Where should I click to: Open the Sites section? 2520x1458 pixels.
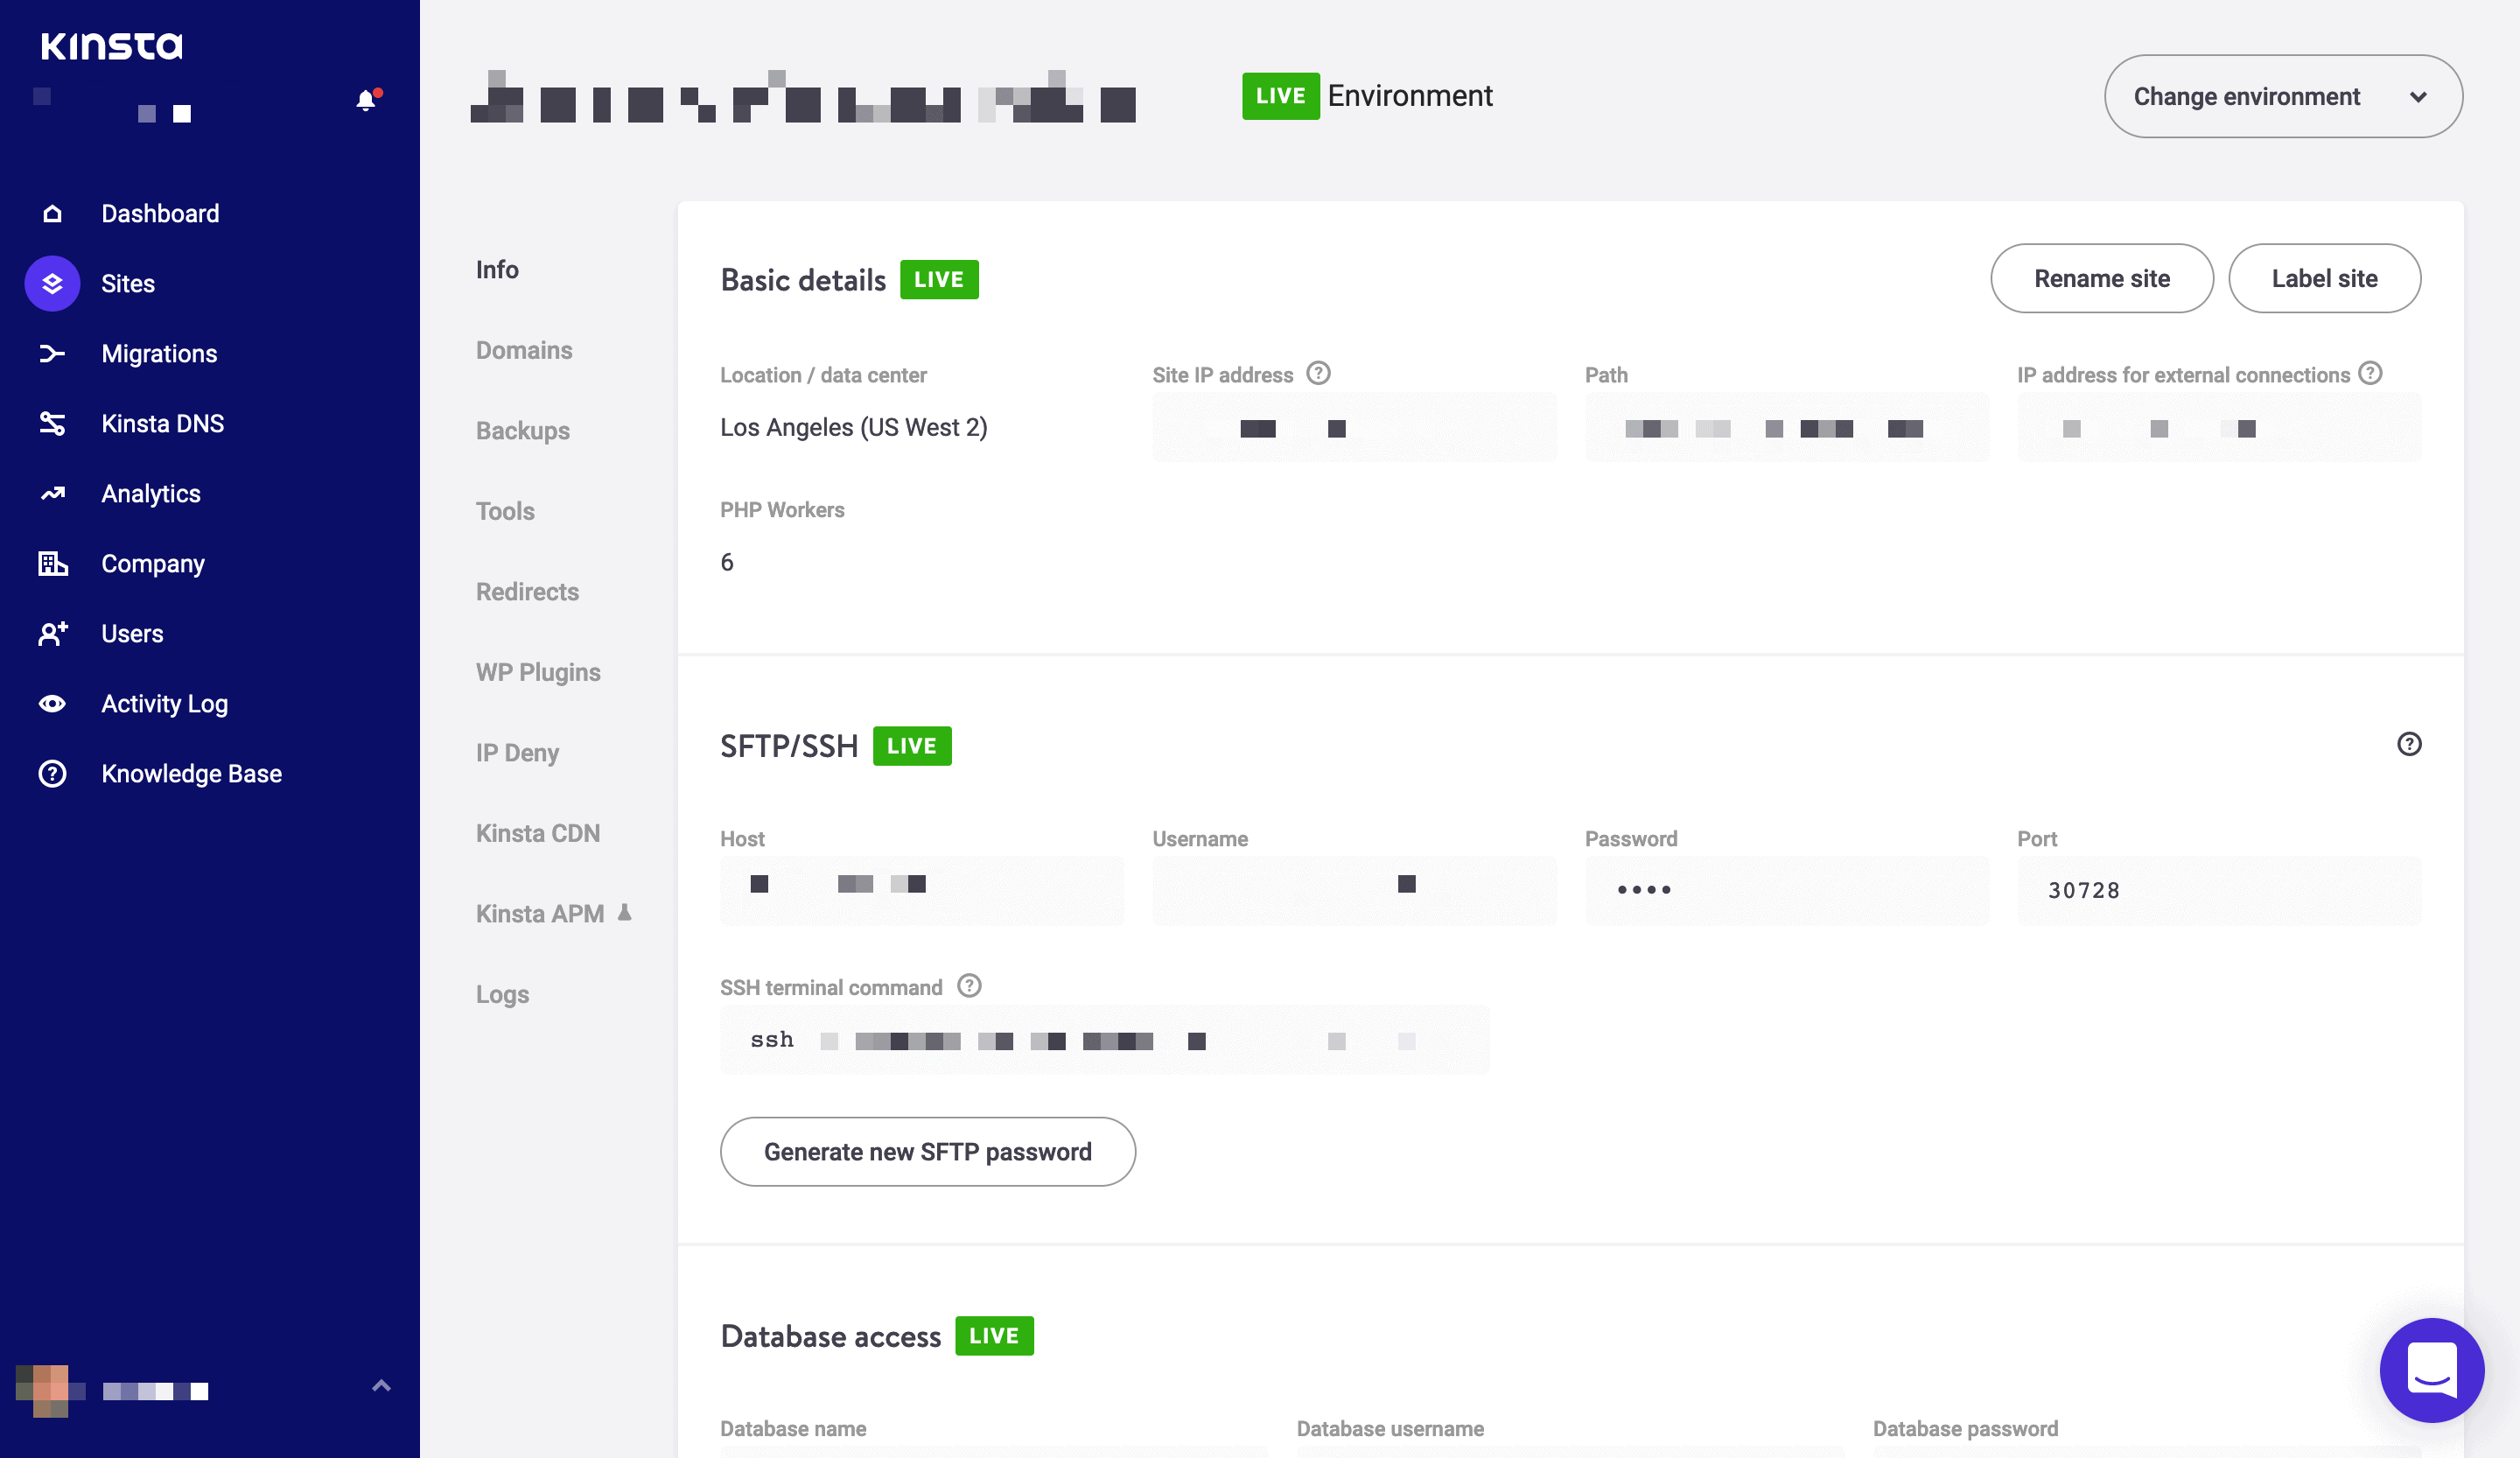(128, 283)
